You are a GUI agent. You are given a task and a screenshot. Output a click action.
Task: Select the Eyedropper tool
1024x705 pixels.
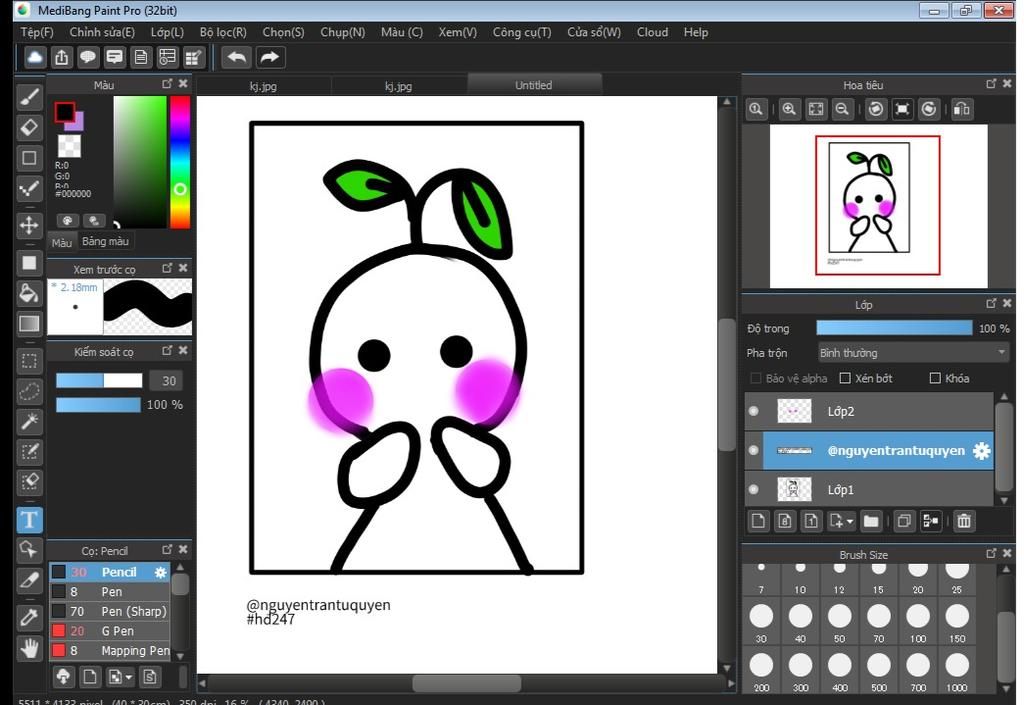(x=29, y=616)
